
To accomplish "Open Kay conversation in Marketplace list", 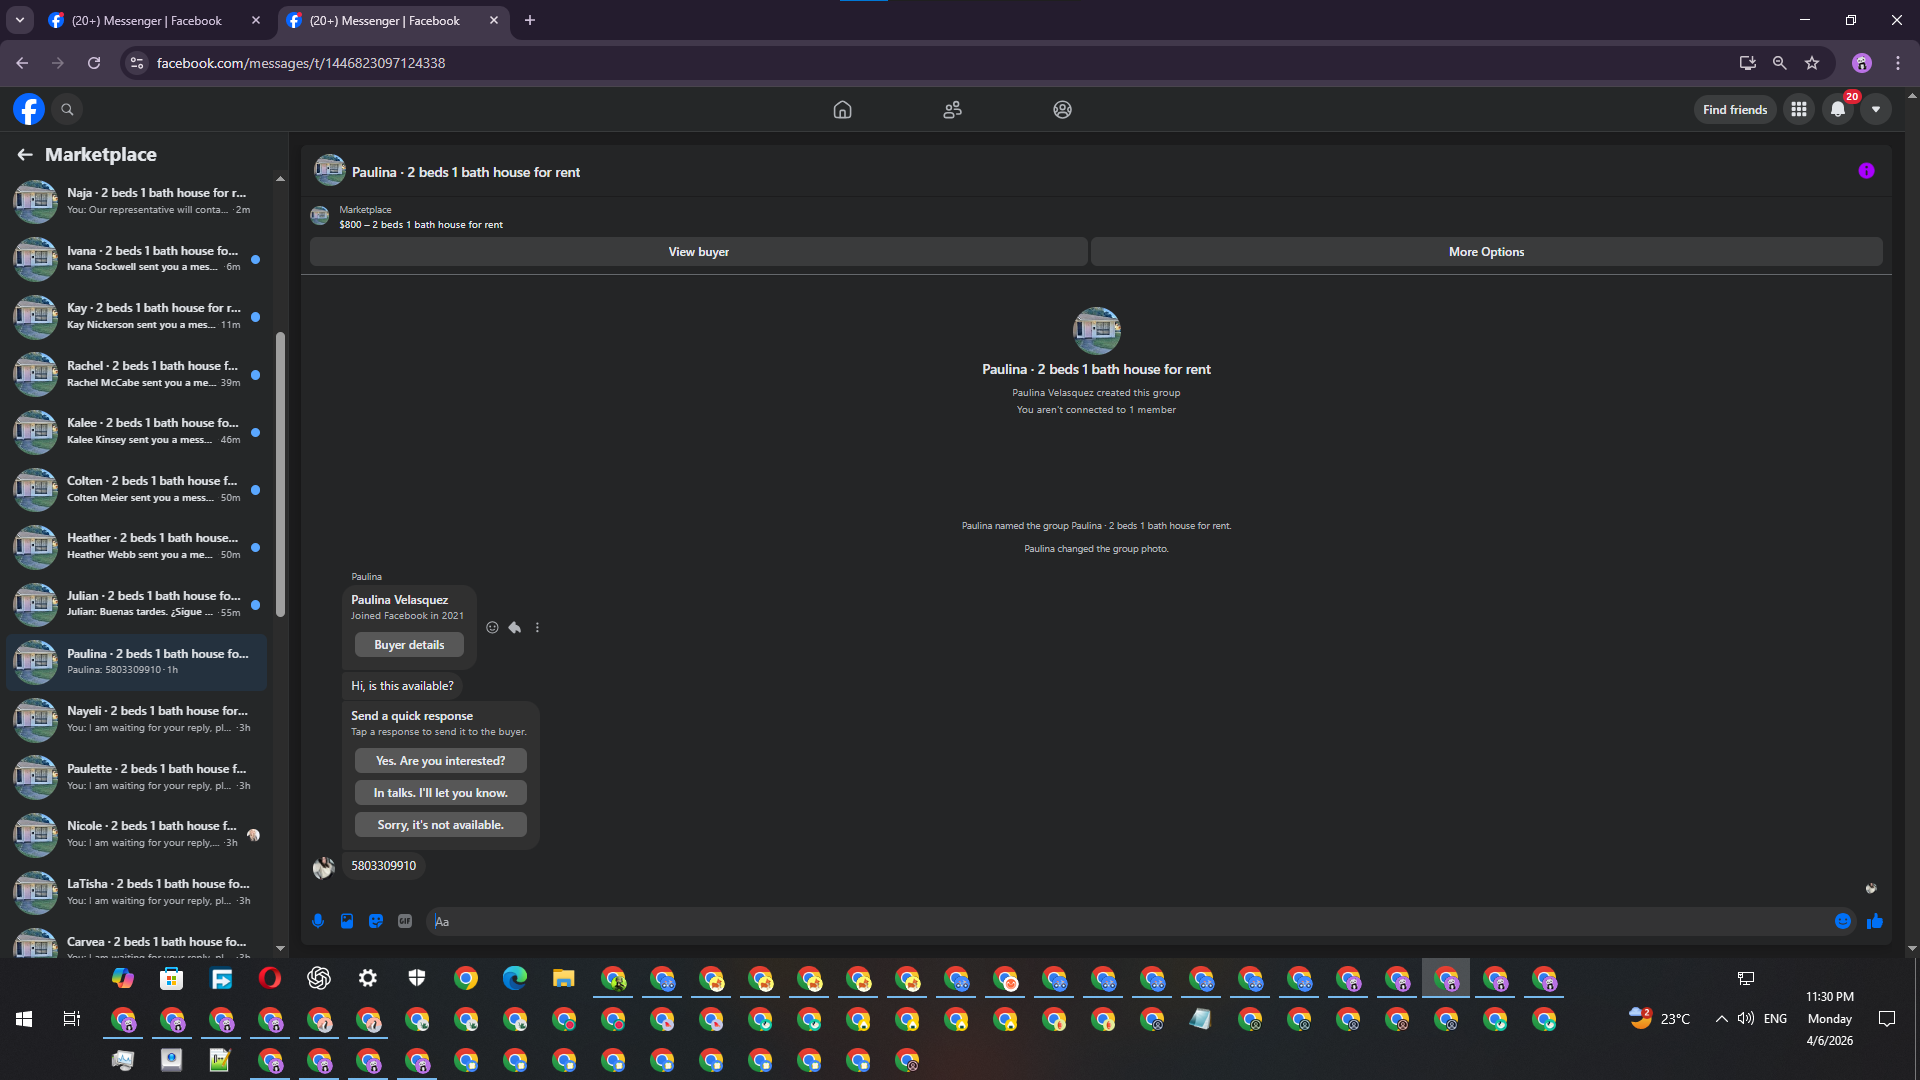I will [x=137, y=316].
